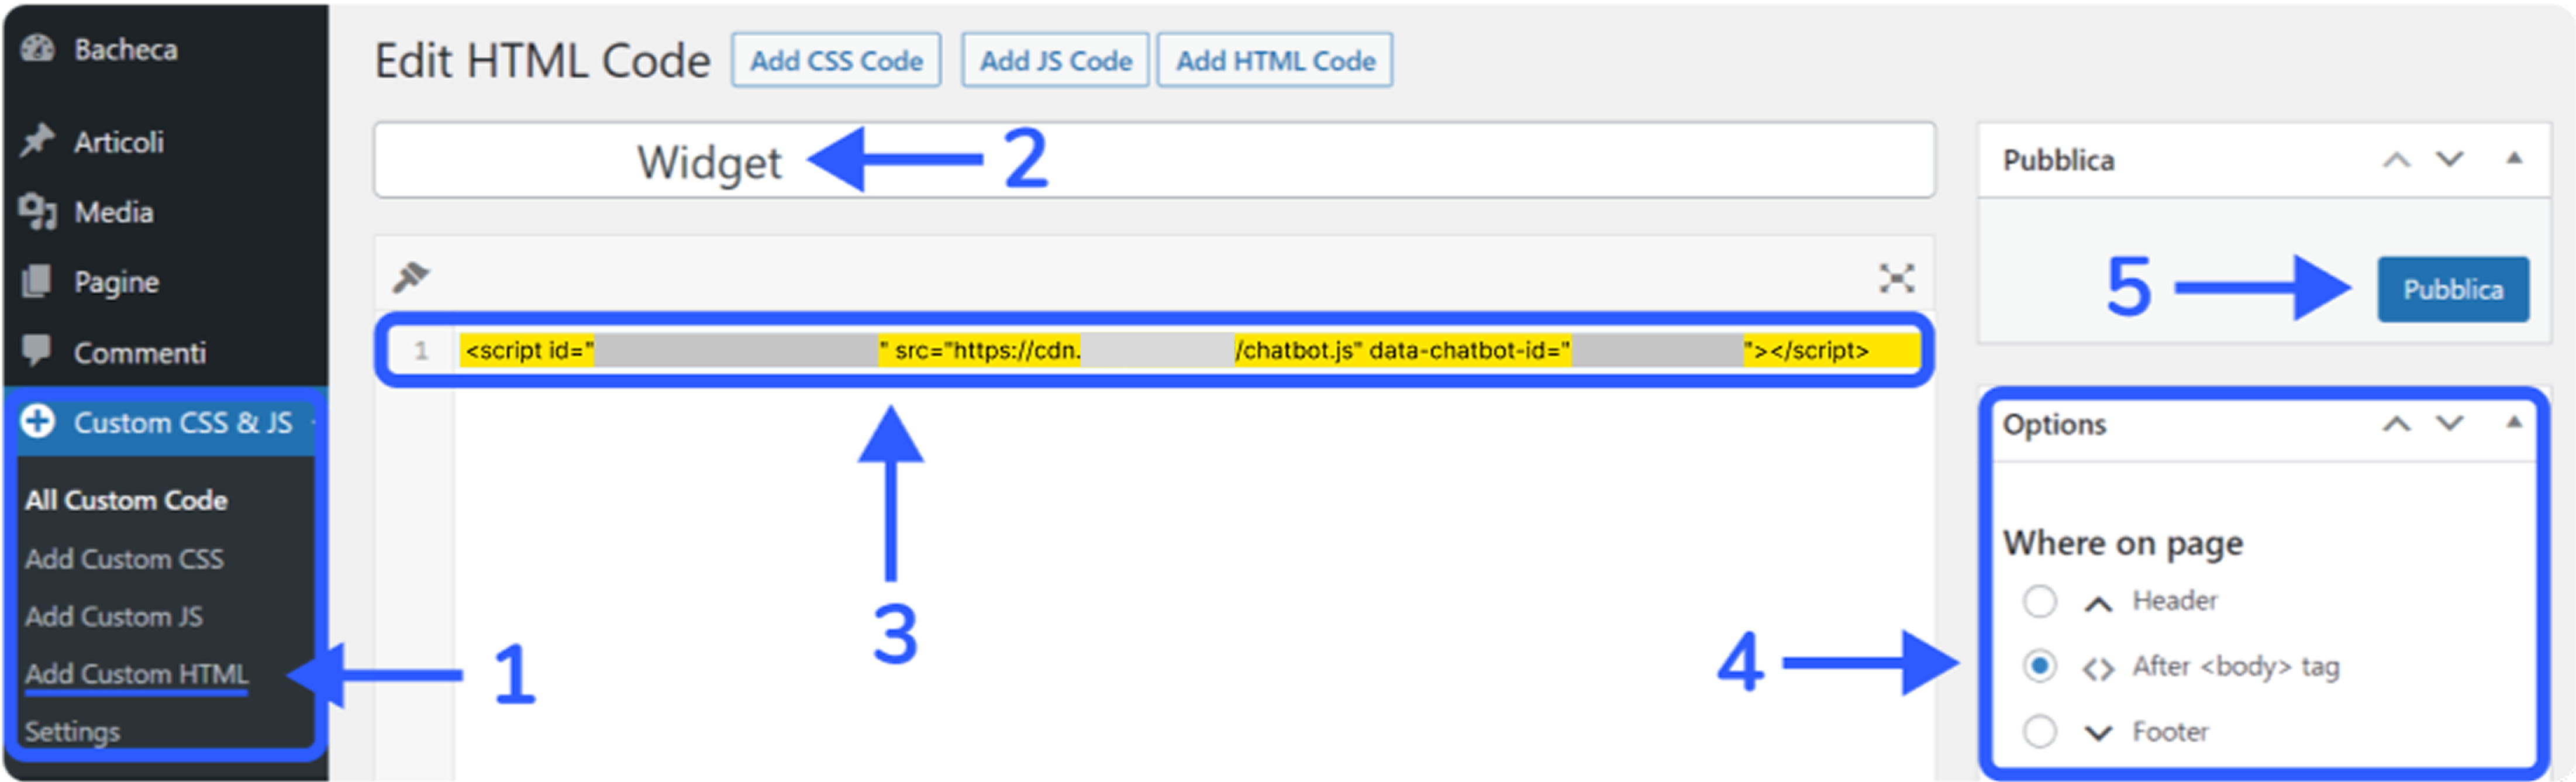Click the Header position up-chevron icon
The width and height of the screenshot is (2576, 782).
point(2098,604)
